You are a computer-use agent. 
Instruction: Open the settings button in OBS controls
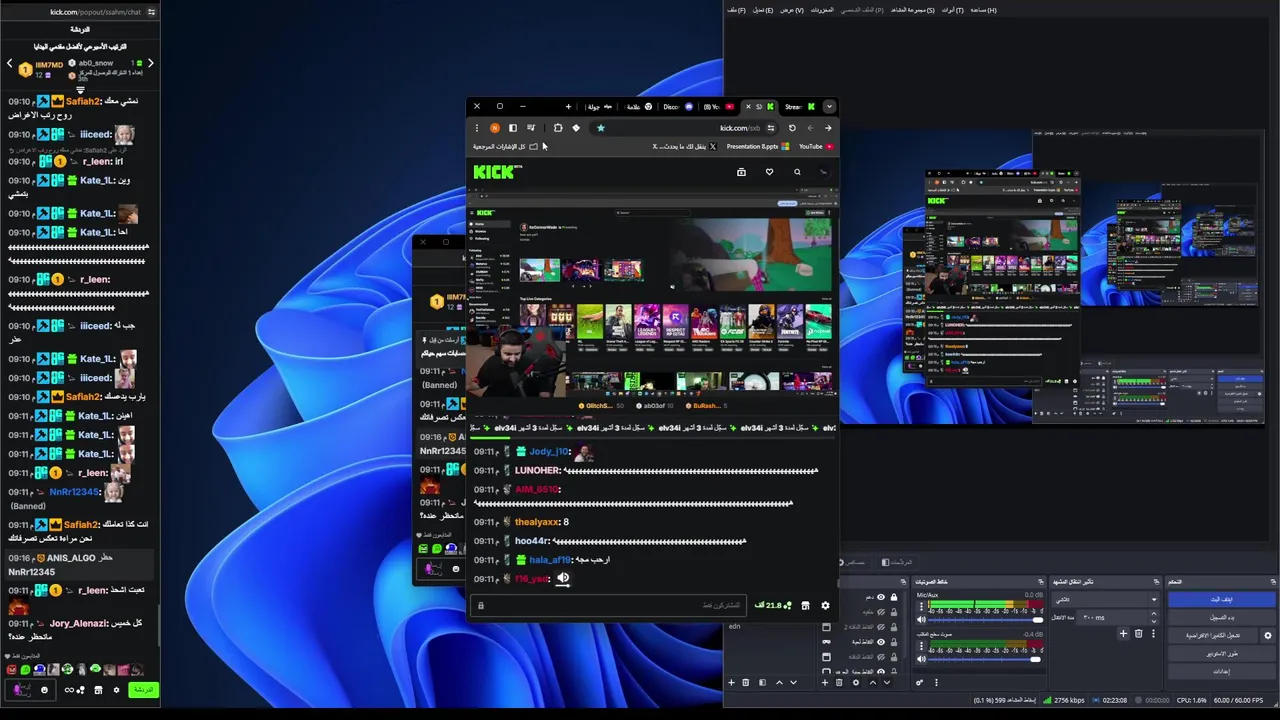[x=1222, y=672]
